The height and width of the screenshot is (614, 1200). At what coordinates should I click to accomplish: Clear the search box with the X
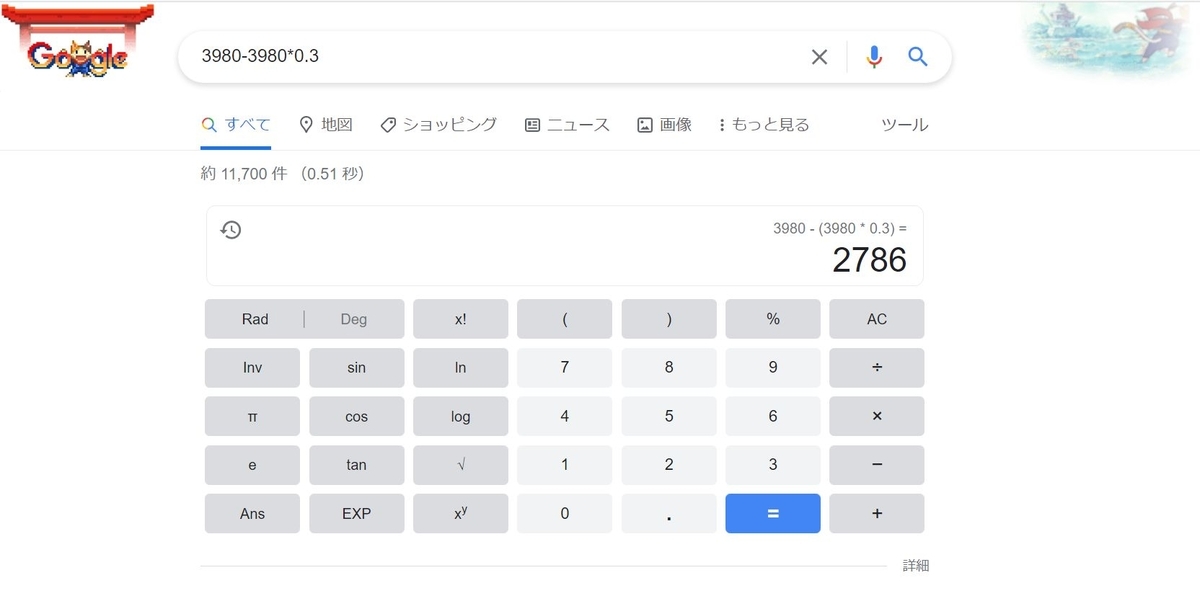(819, 57)
